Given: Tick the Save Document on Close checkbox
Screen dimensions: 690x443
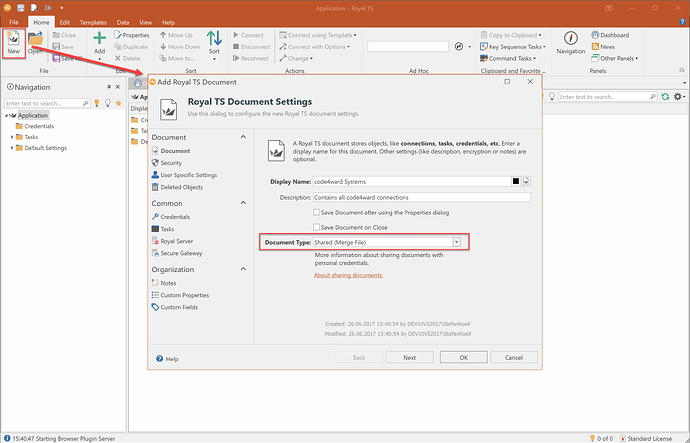Looking at the screenshot, I should pyautogui.click(x=316, y=227).
